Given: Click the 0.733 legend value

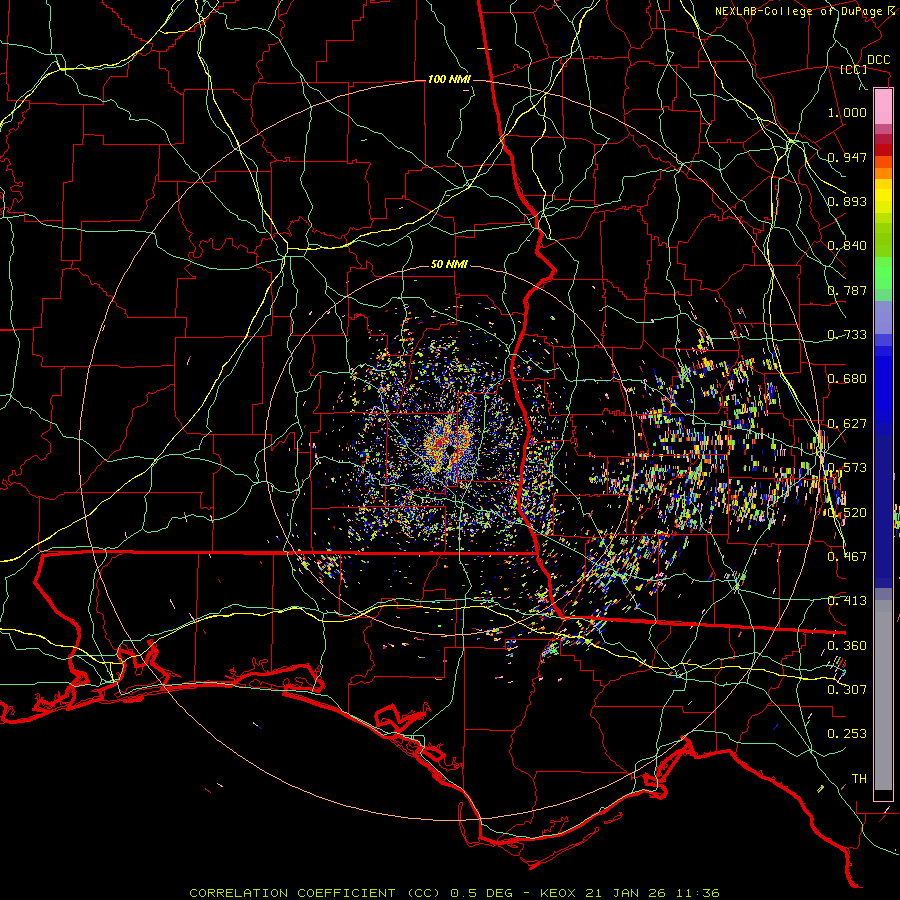Looking at the screenshot, I should [847, 335].
